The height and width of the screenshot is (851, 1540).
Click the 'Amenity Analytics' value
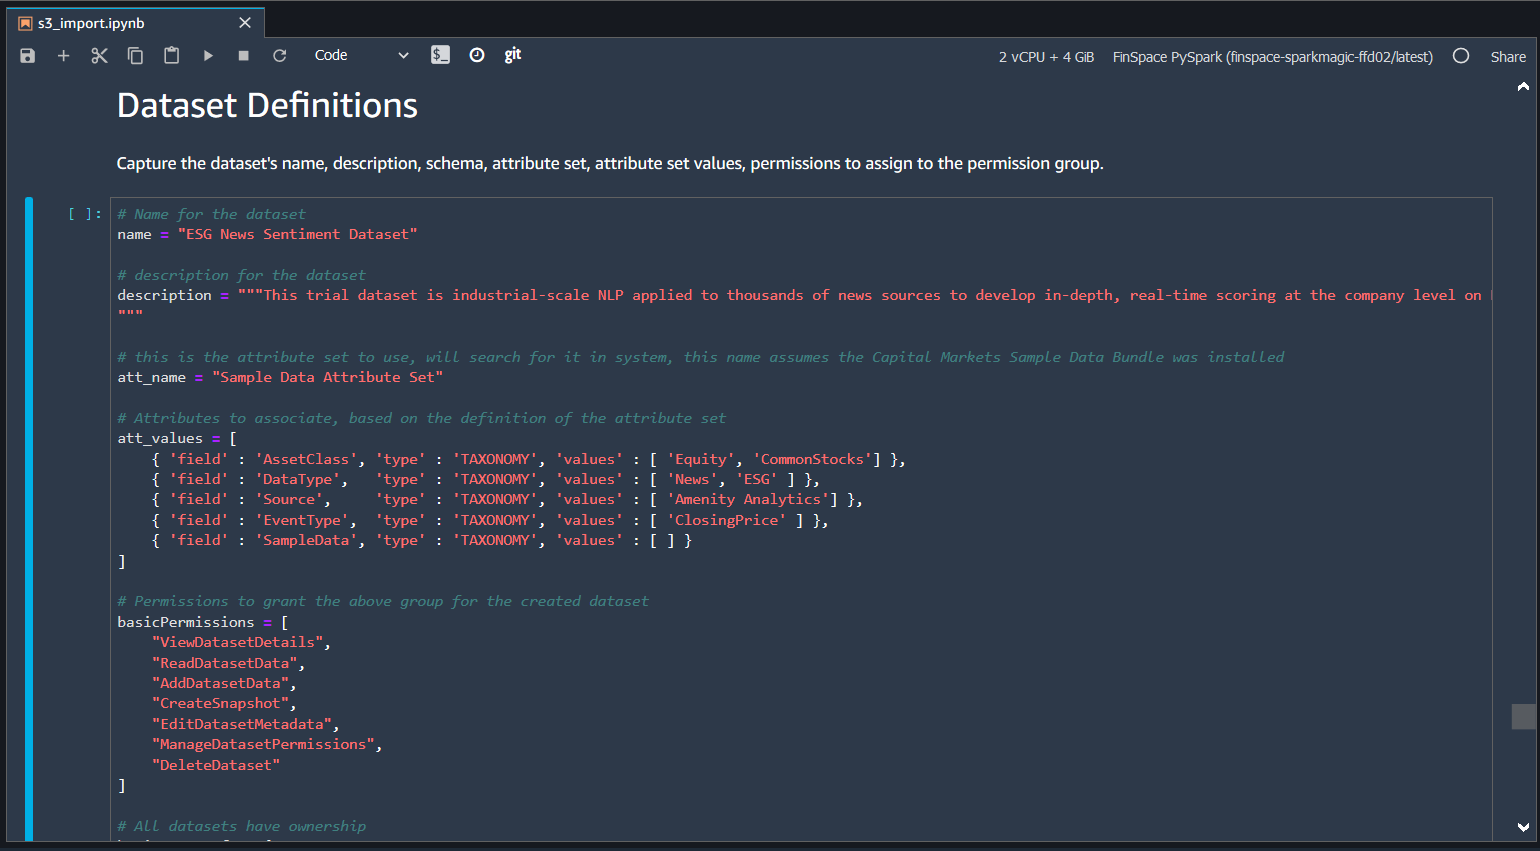748,499
